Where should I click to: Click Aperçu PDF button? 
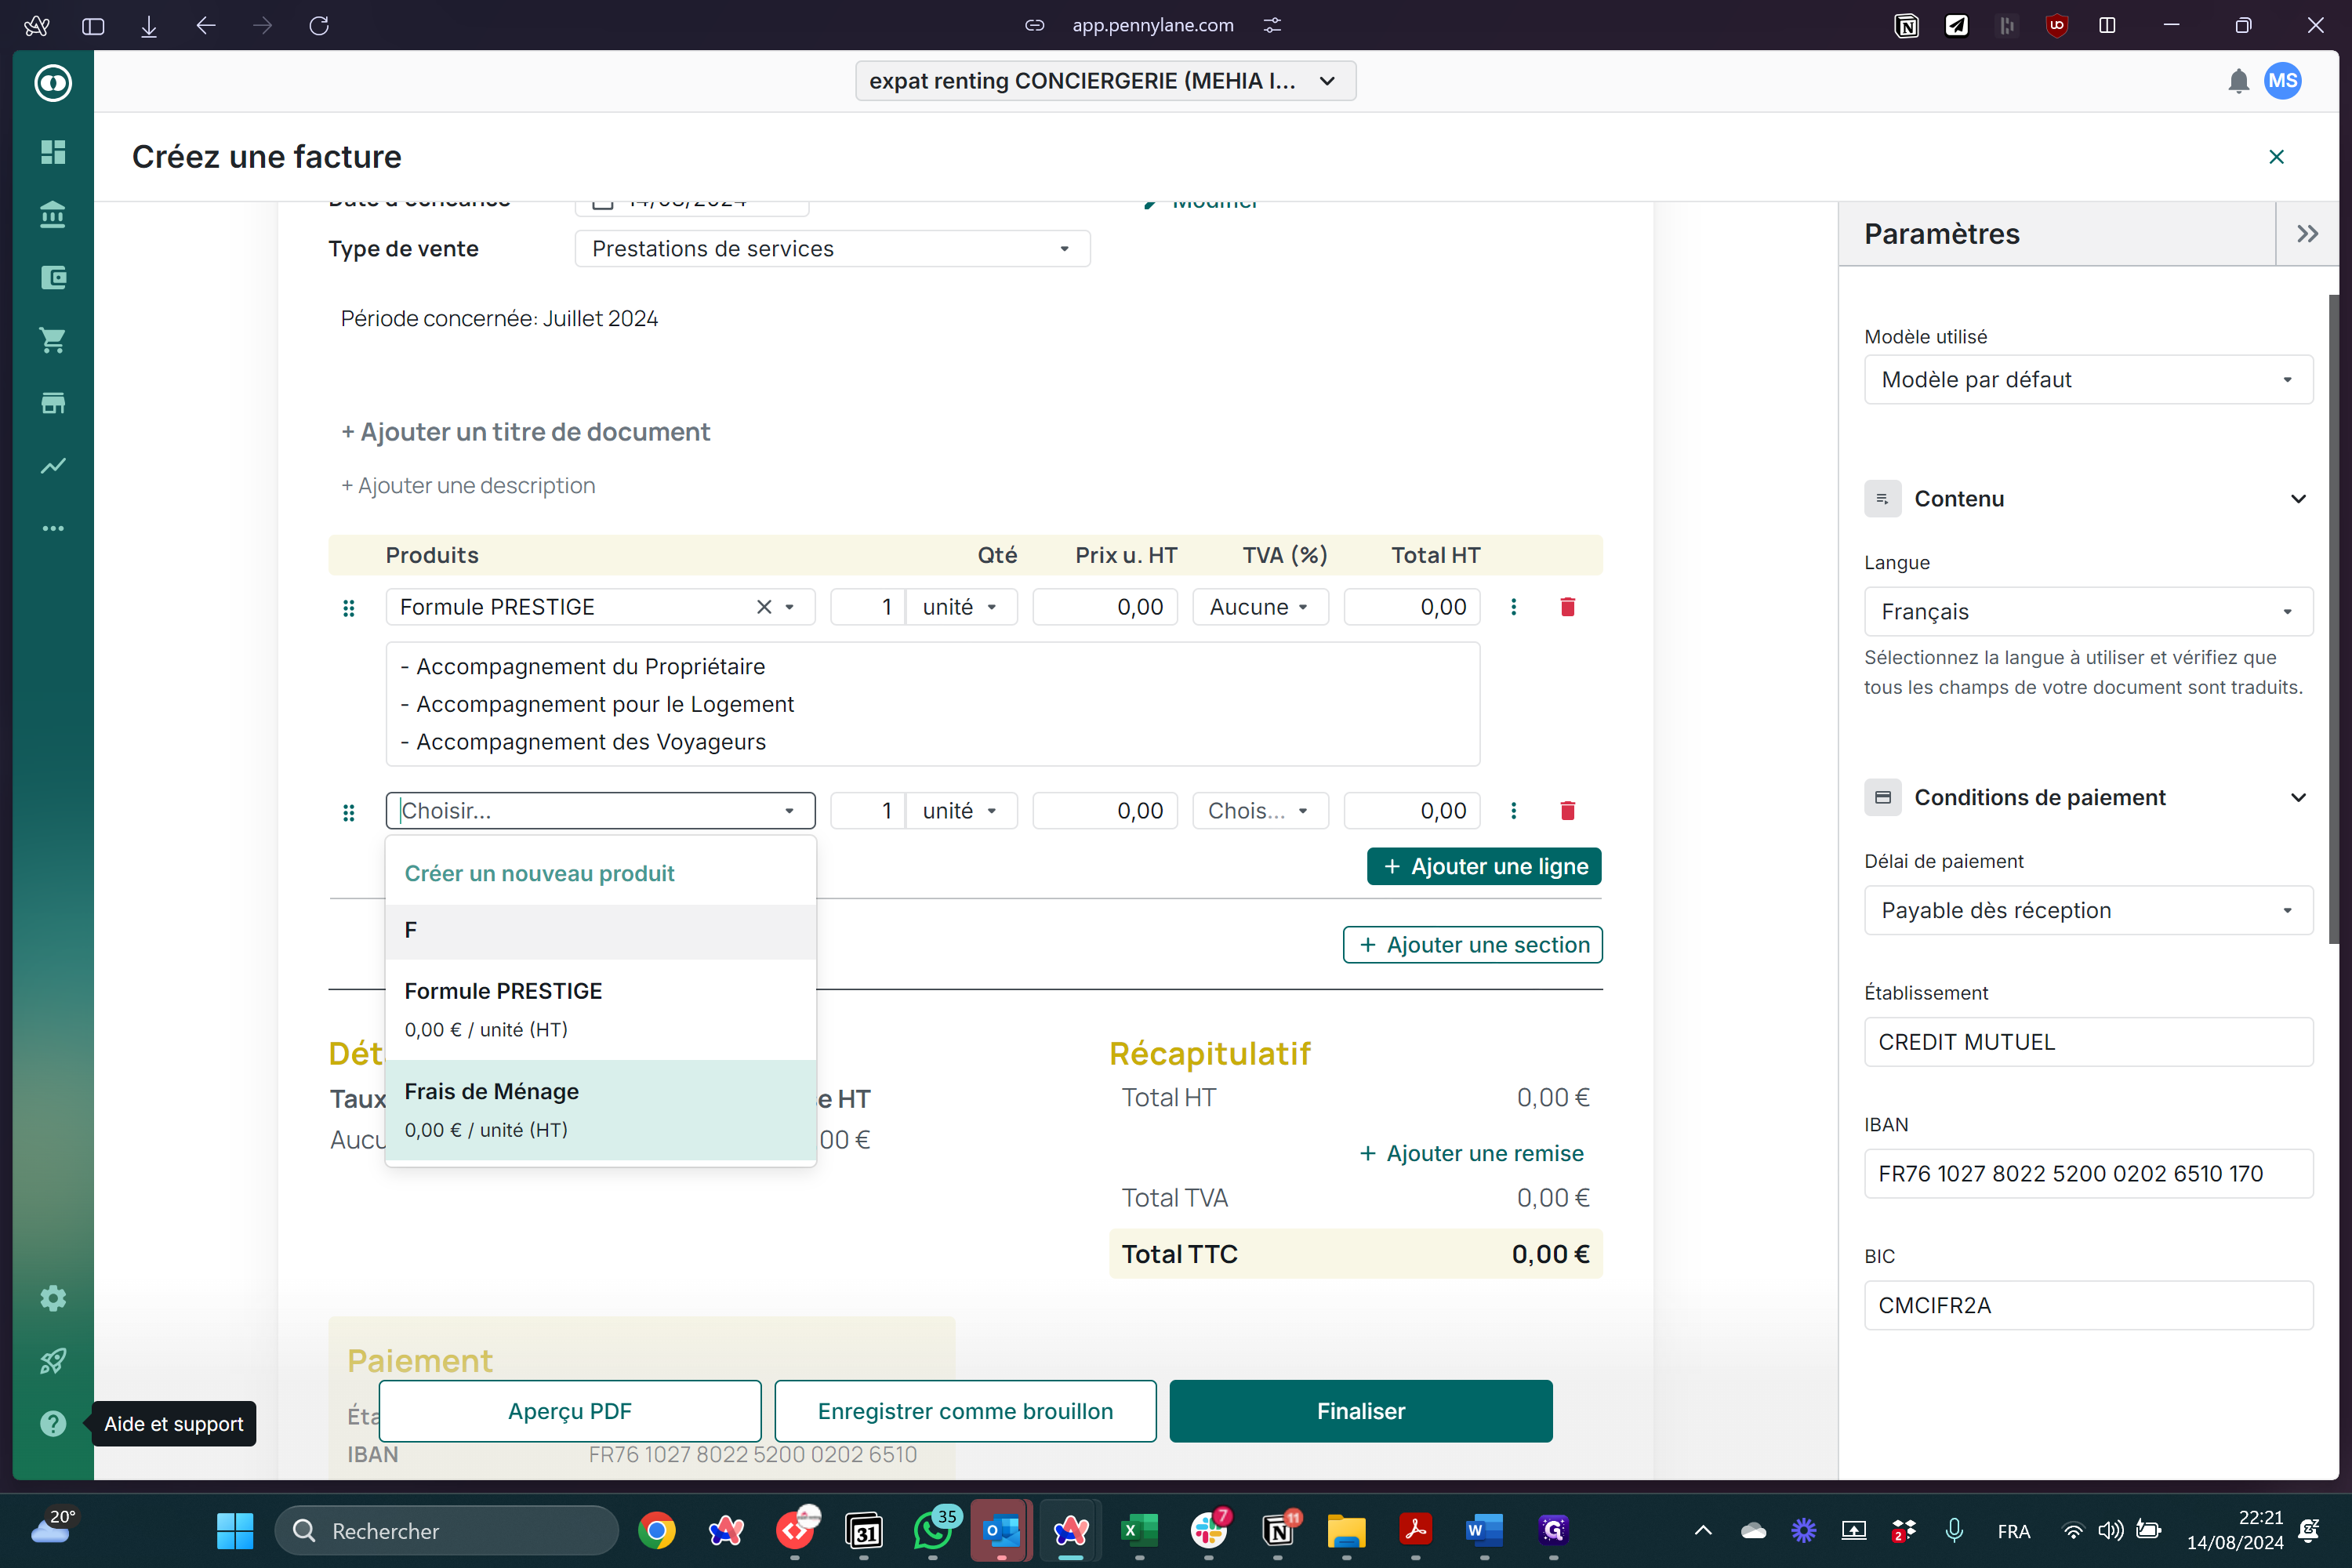click(570, 1411)
